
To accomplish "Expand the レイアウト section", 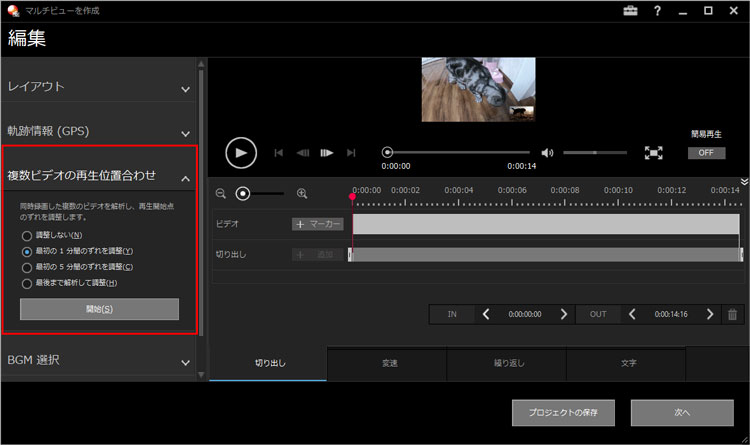I will click(185, 88).
